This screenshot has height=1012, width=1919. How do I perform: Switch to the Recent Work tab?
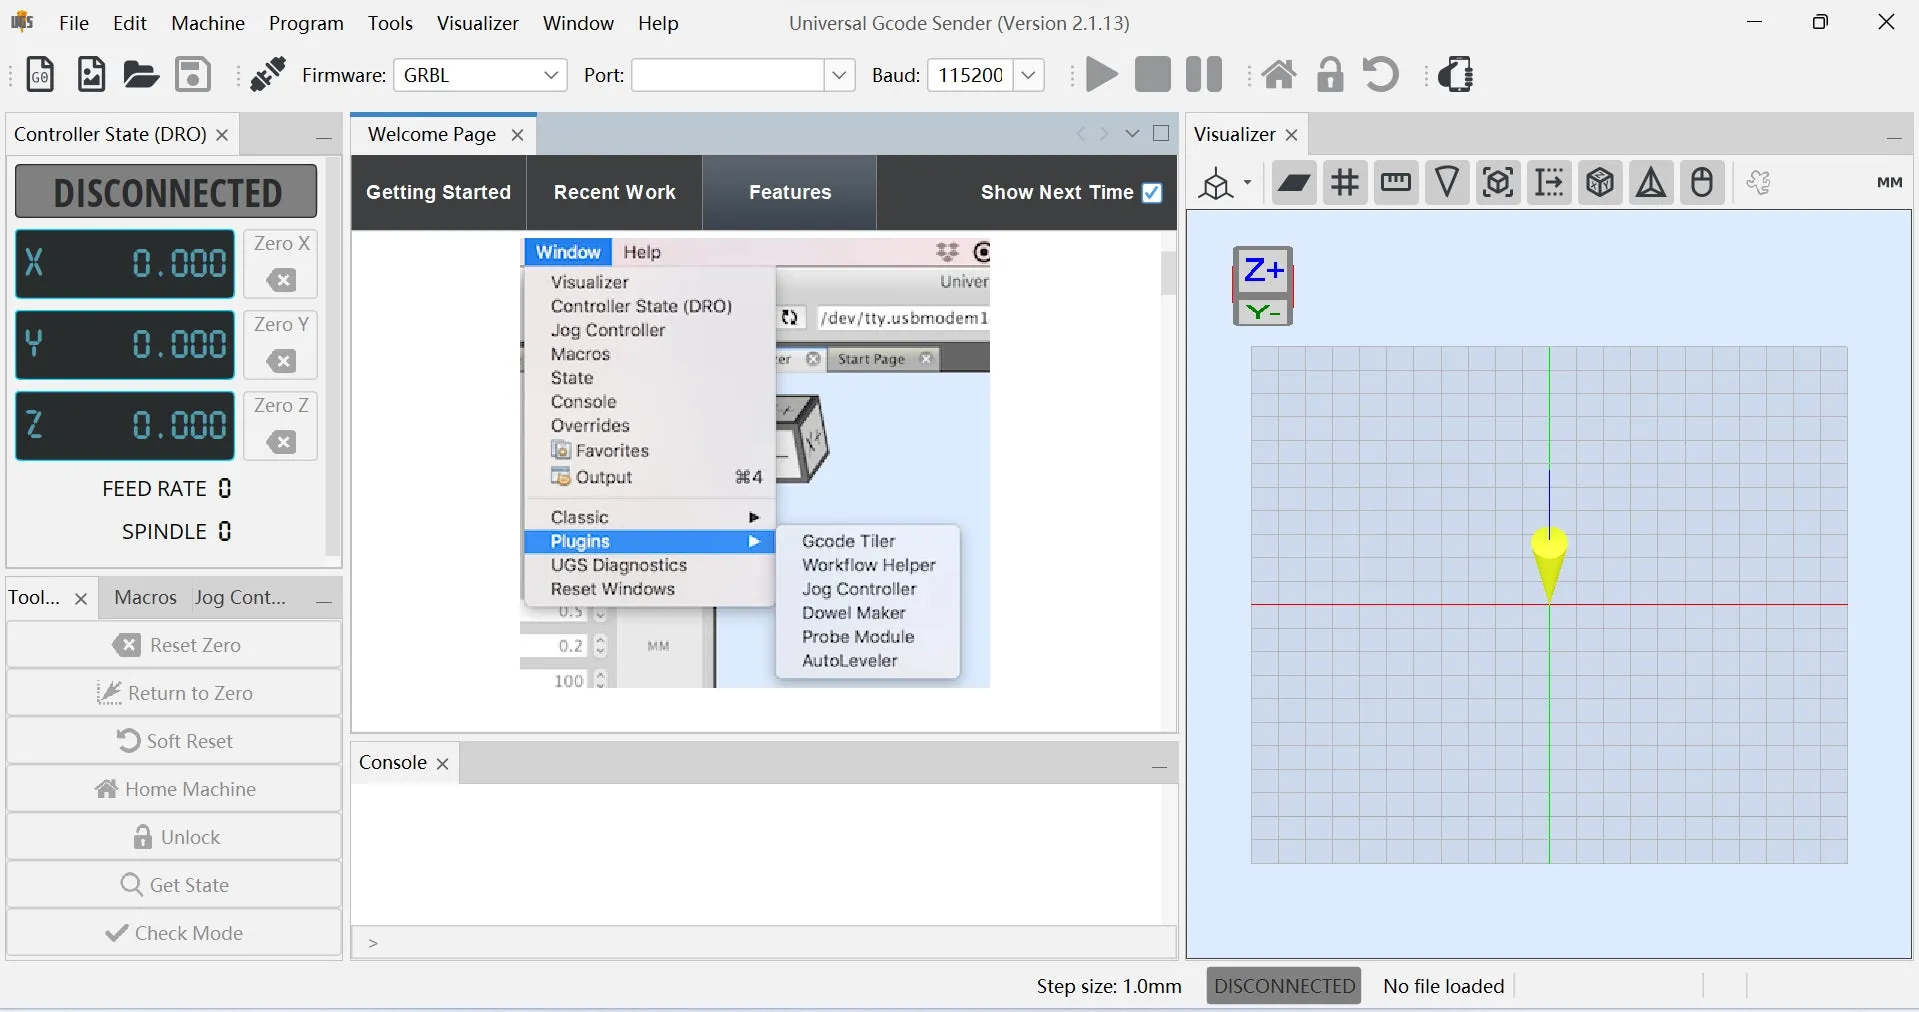pyautogui.click(x=614, y=193)
